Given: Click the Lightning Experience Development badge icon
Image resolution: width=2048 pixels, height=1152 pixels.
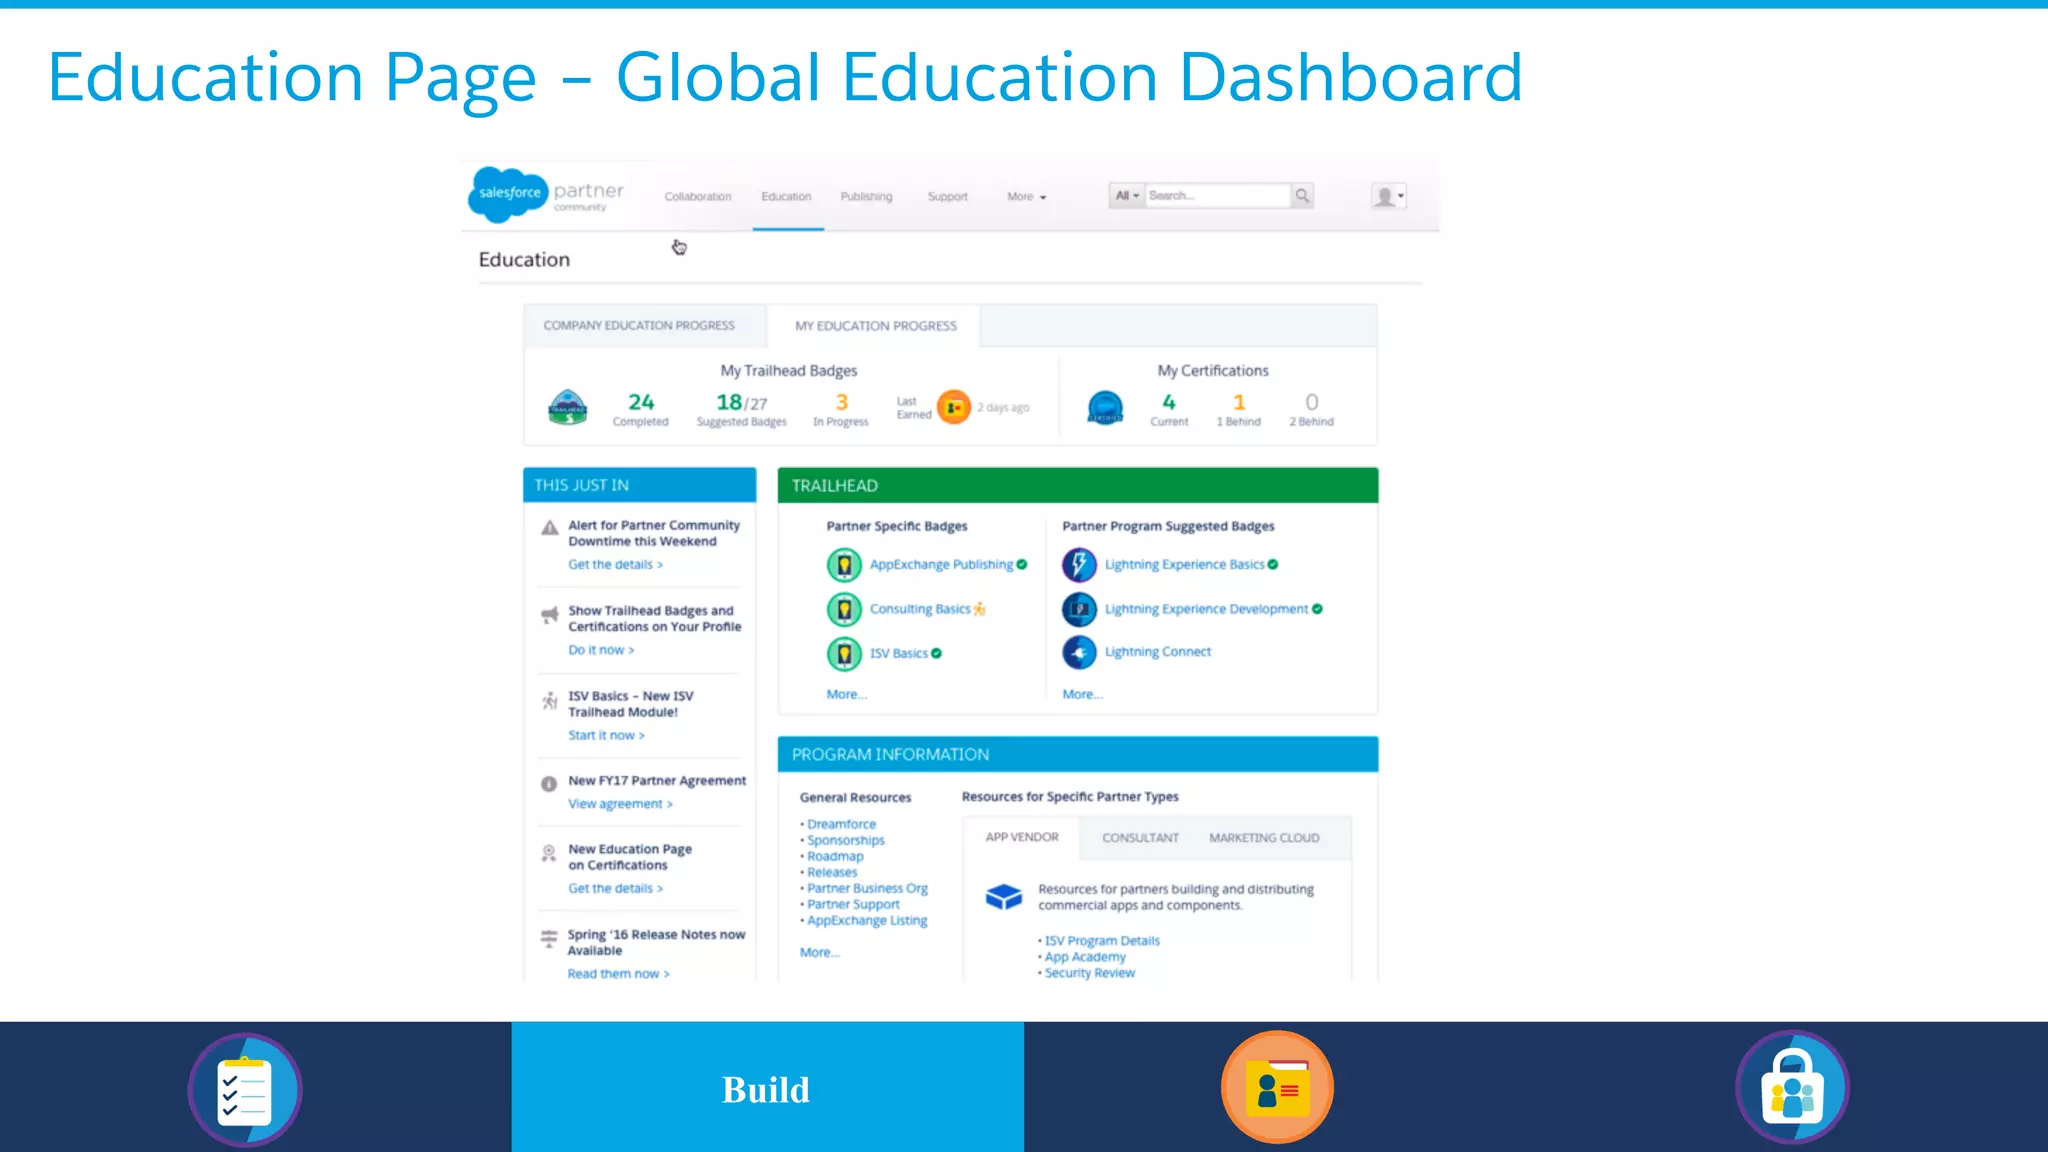Looking at the screenshot, I should [1079, 609].
